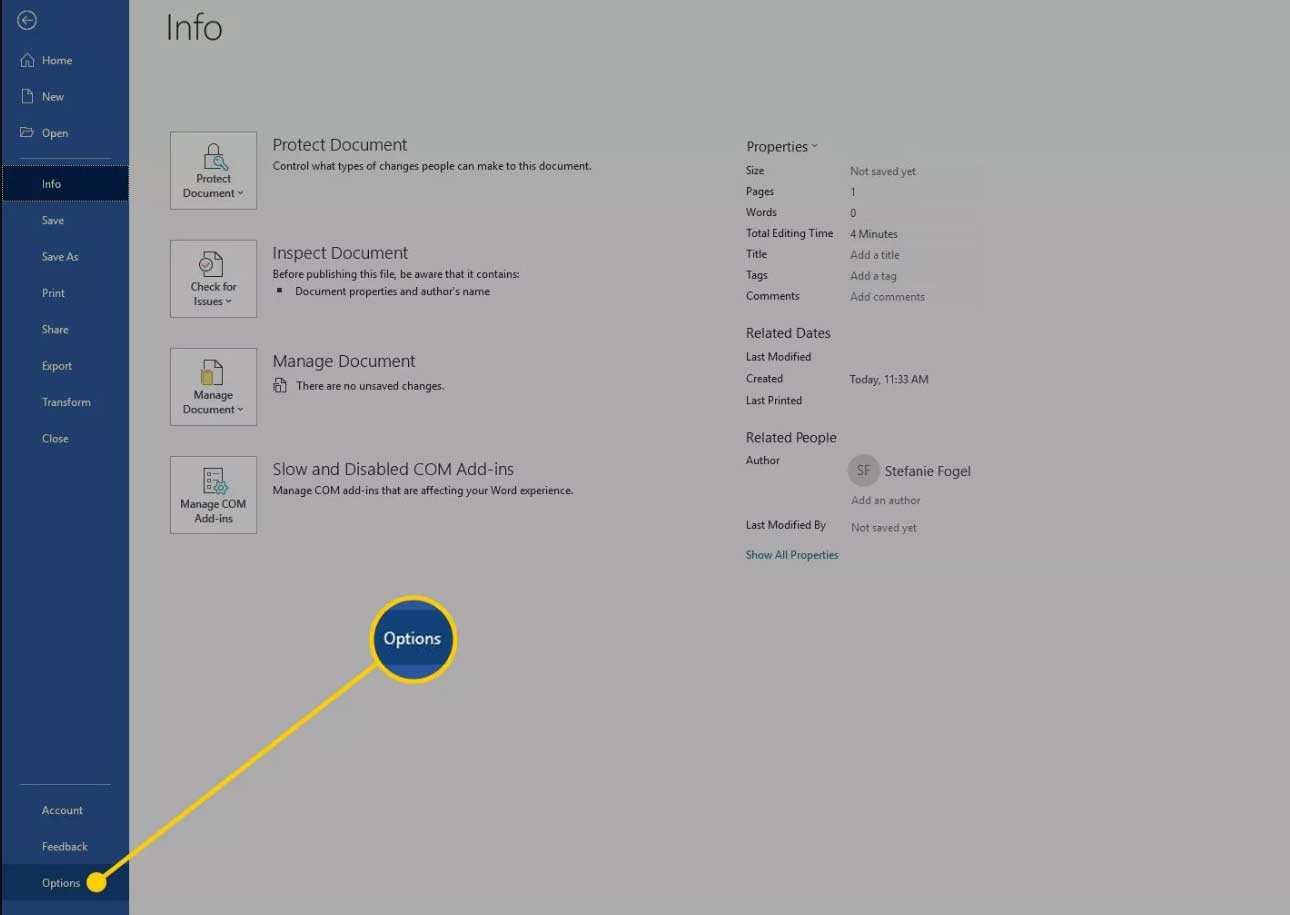Viewport: 1290px width, 915px height.
Task: Select Save As in the sidebar
Action: (60, 257)
